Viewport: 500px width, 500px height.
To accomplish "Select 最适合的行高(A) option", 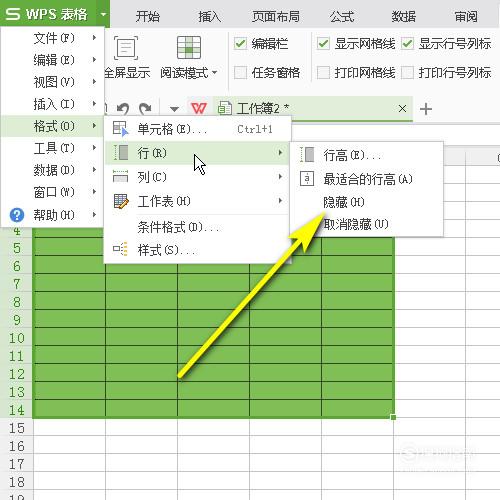I will coord(367,179).
